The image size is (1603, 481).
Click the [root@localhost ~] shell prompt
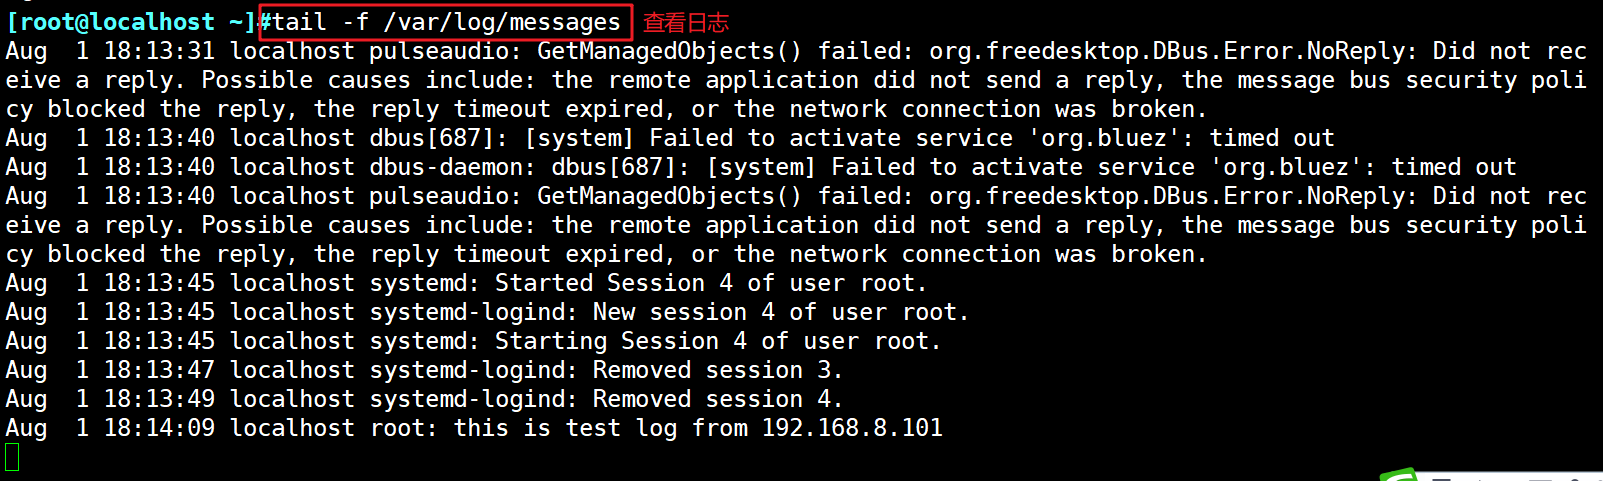[x=131, y=22]
